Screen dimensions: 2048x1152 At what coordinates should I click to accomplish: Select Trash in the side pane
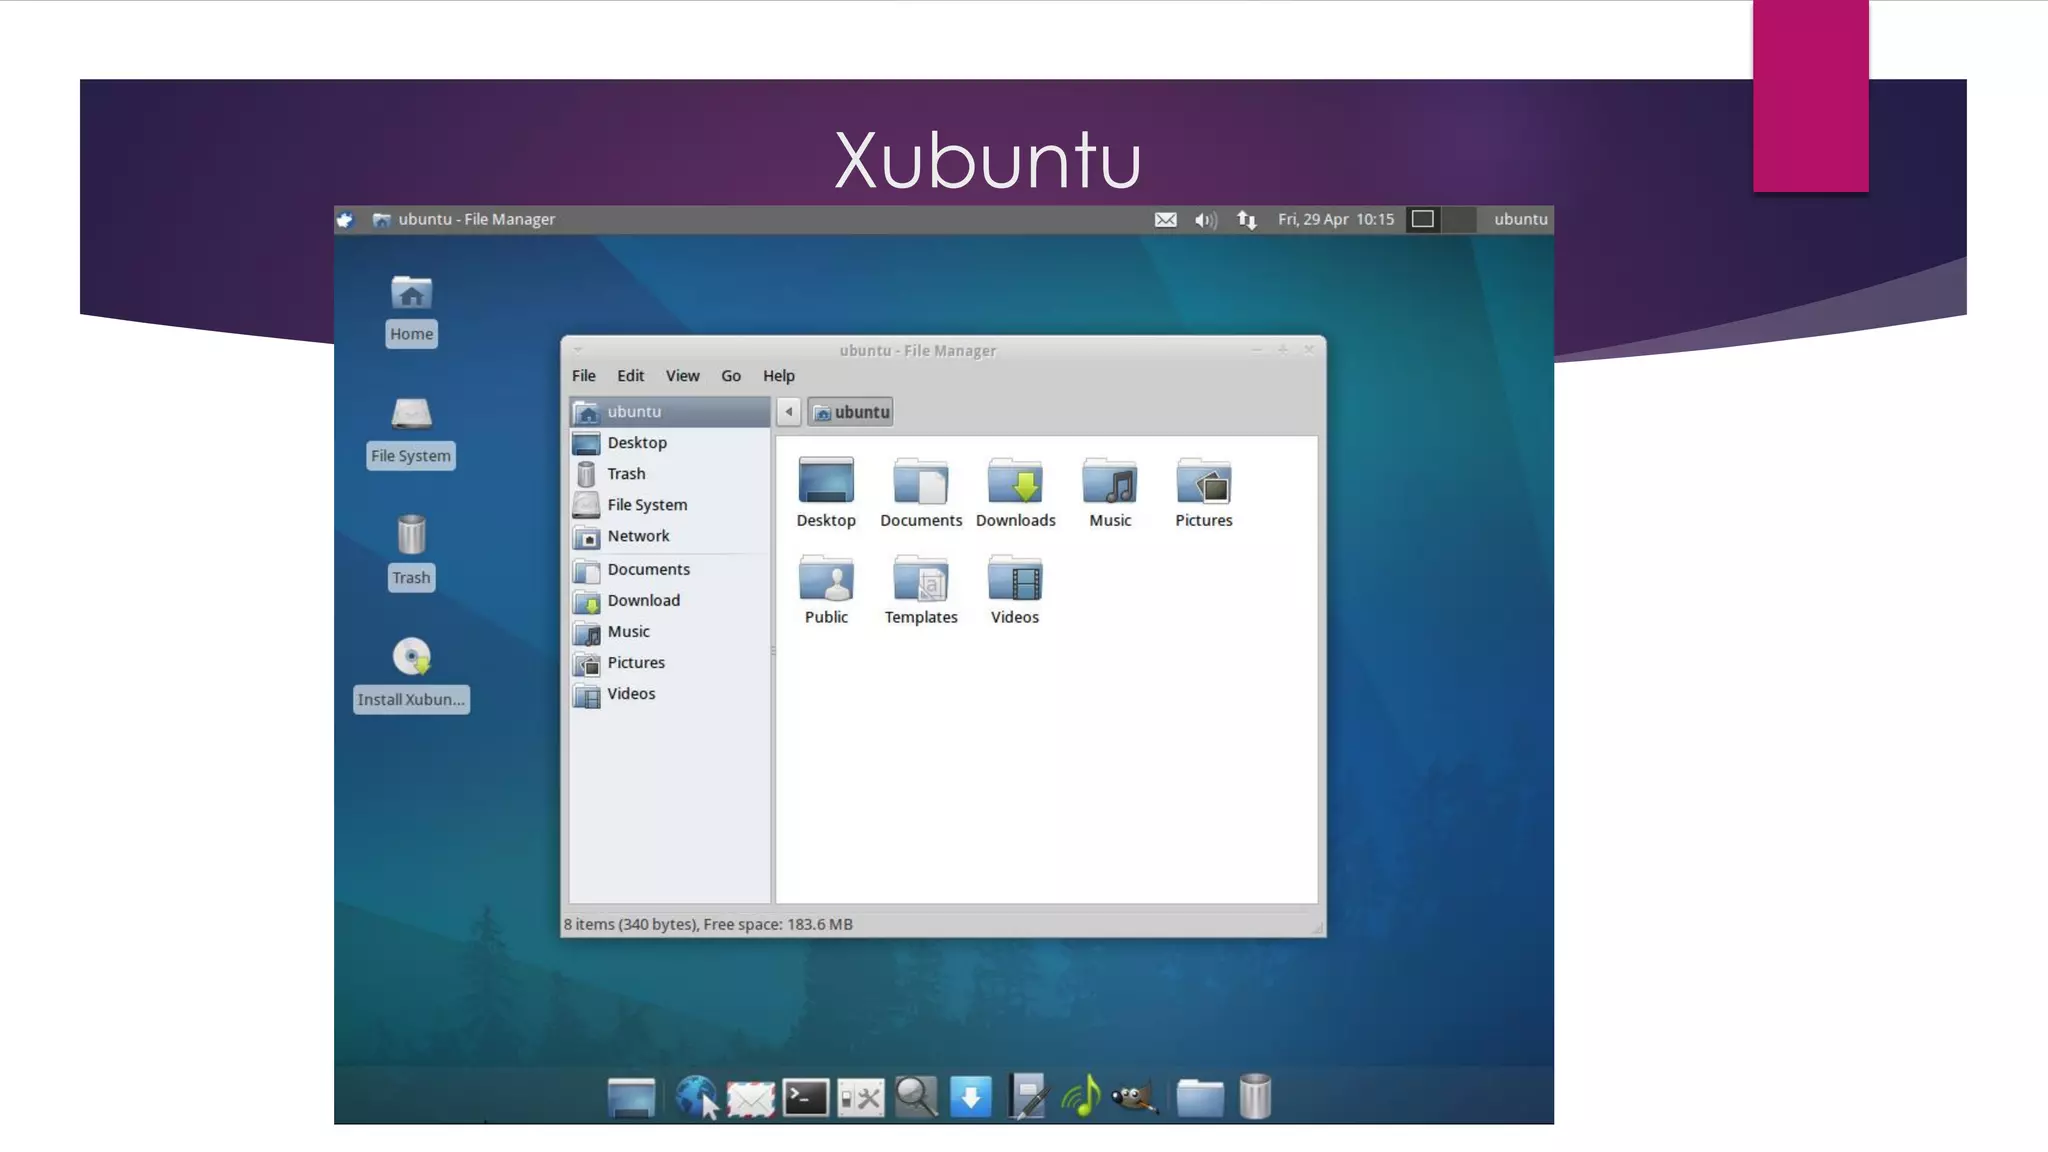(670, 474)
